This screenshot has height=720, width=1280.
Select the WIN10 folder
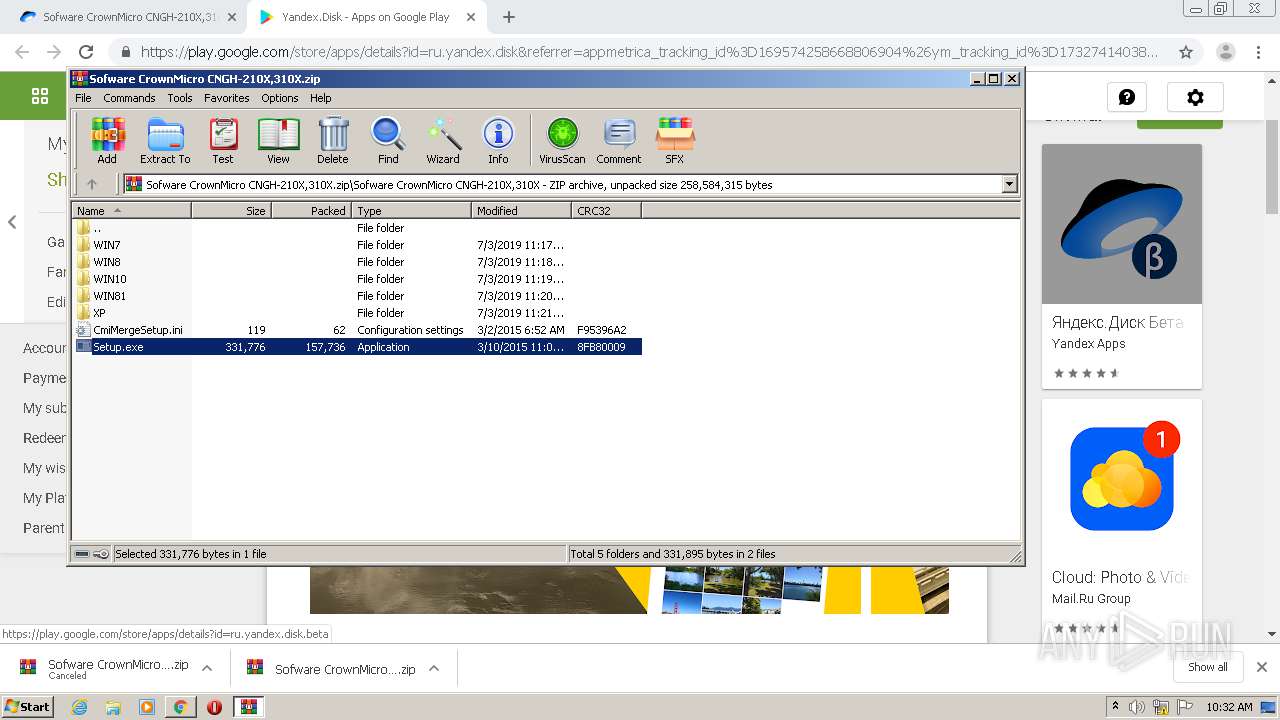pyautogui.click(x=357, y=279)
